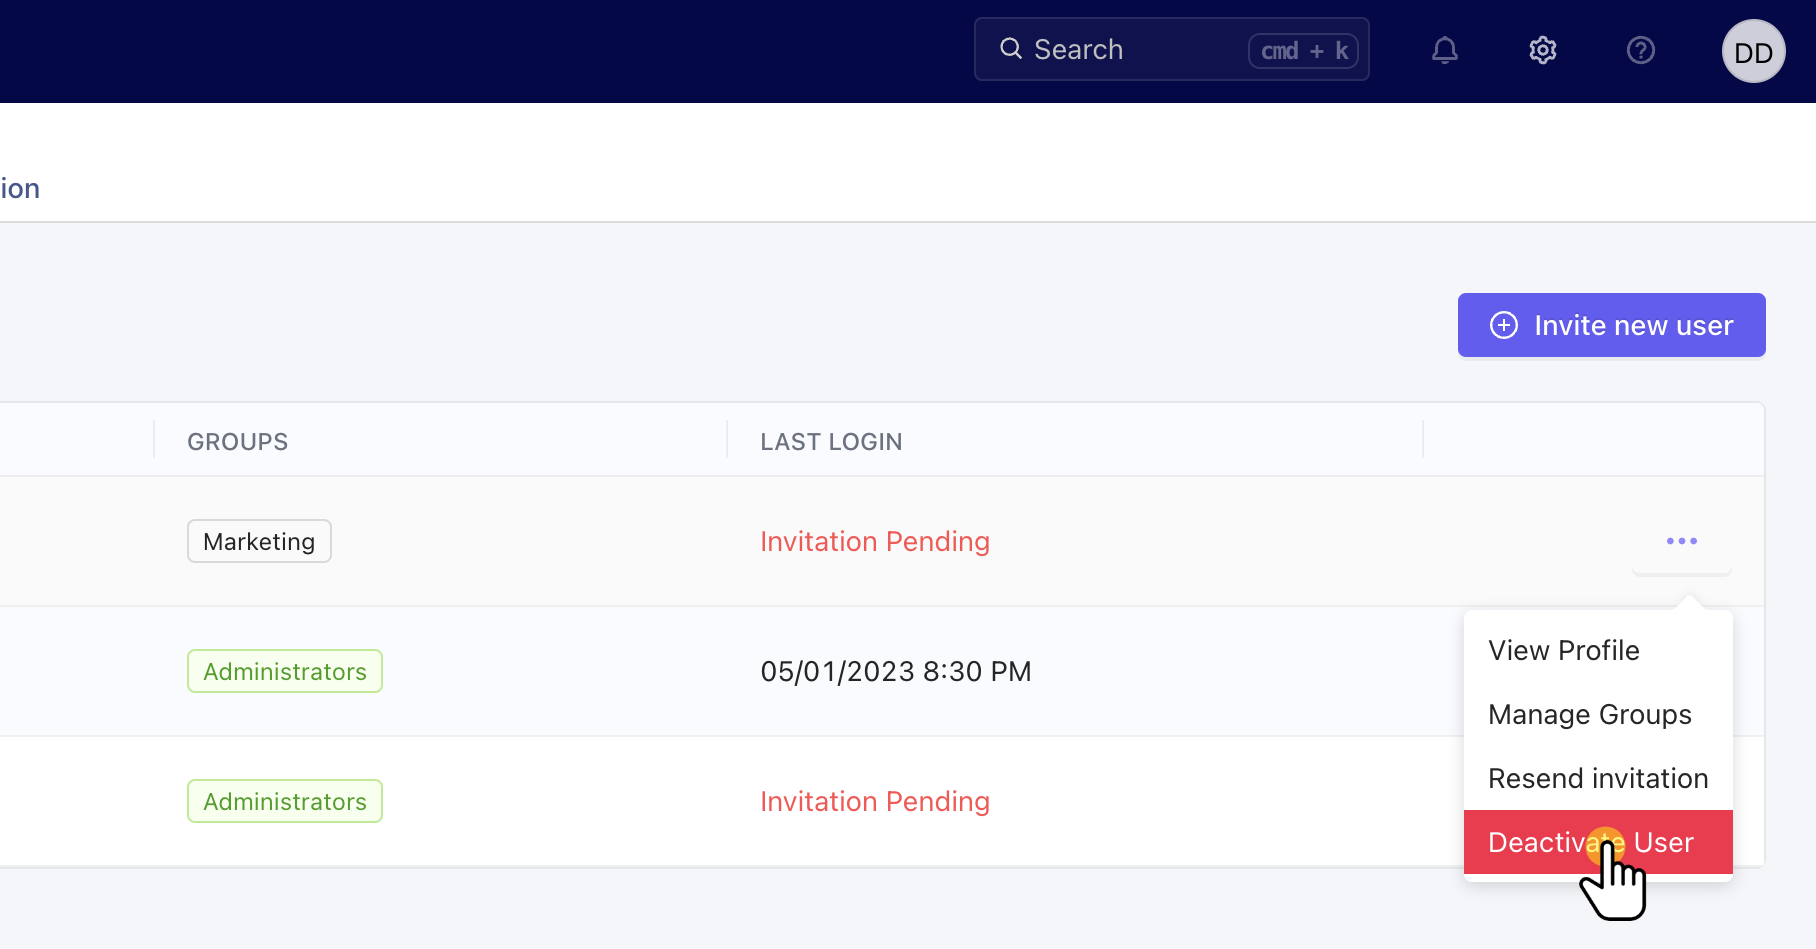This screenshot has height=949, width=1816.
Task: Click the plus icon on Invite button
Action: click(x=1504, y=325)
